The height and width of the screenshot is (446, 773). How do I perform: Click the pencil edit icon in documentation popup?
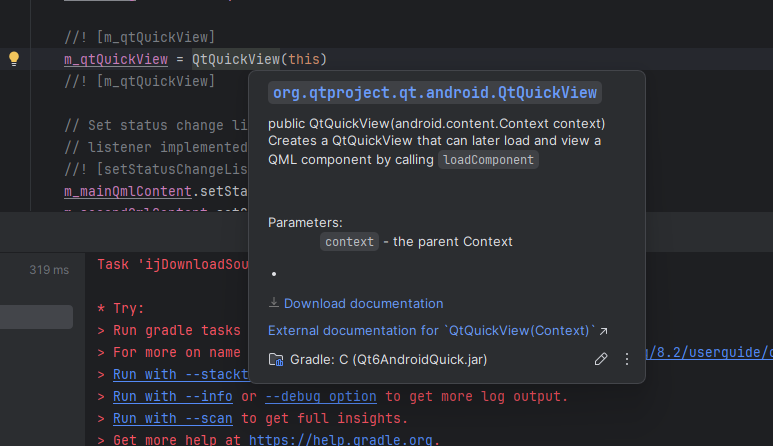tap(600, 359)
